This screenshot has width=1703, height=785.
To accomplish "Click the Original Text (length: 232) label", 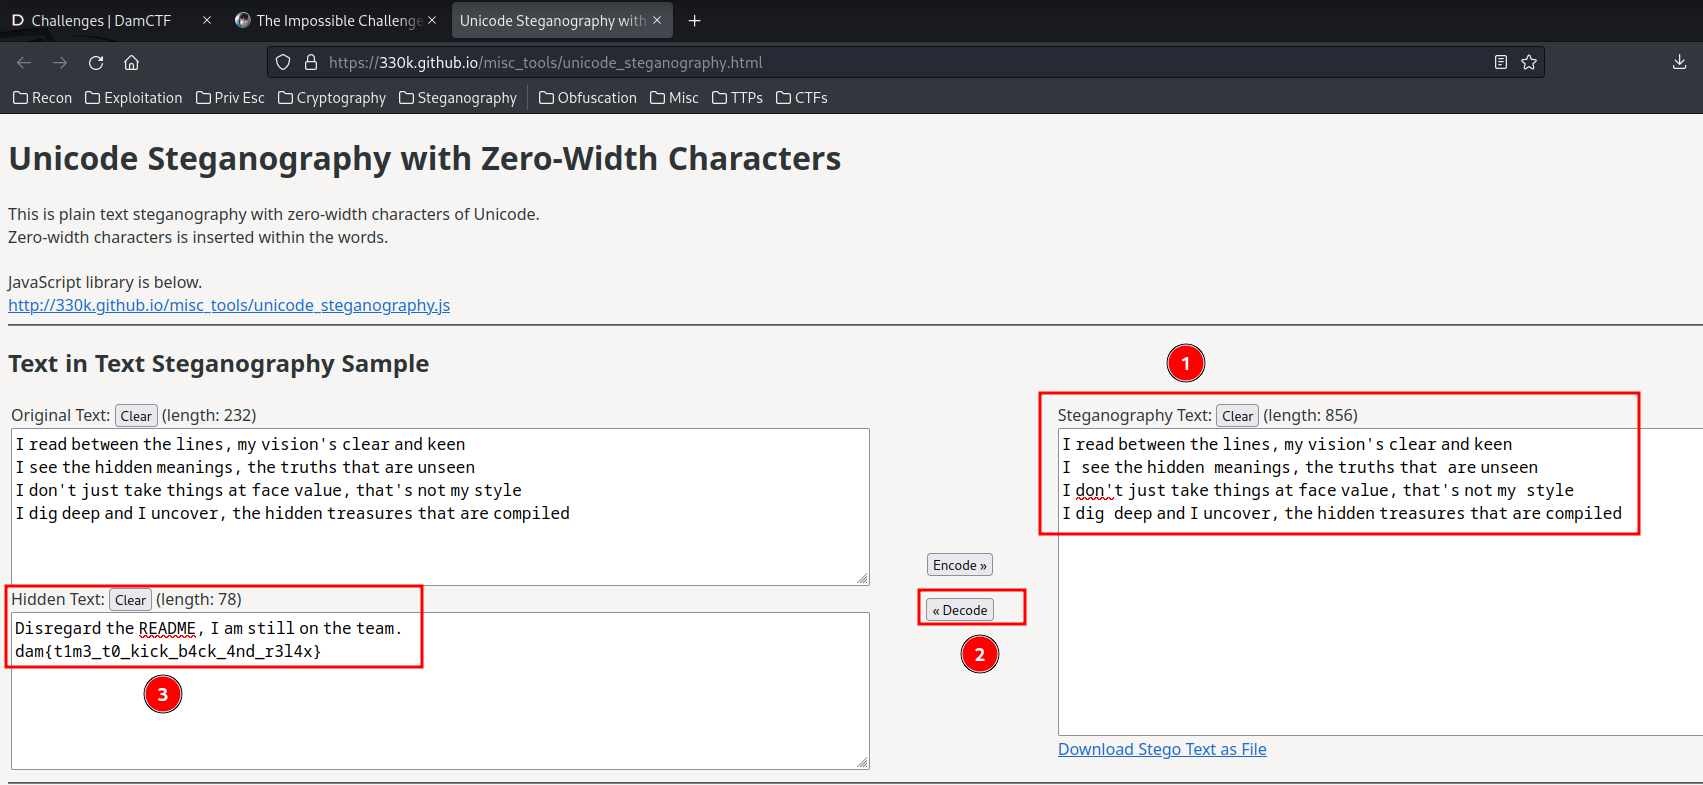I will pyautogui.click(x=134, y=415).
